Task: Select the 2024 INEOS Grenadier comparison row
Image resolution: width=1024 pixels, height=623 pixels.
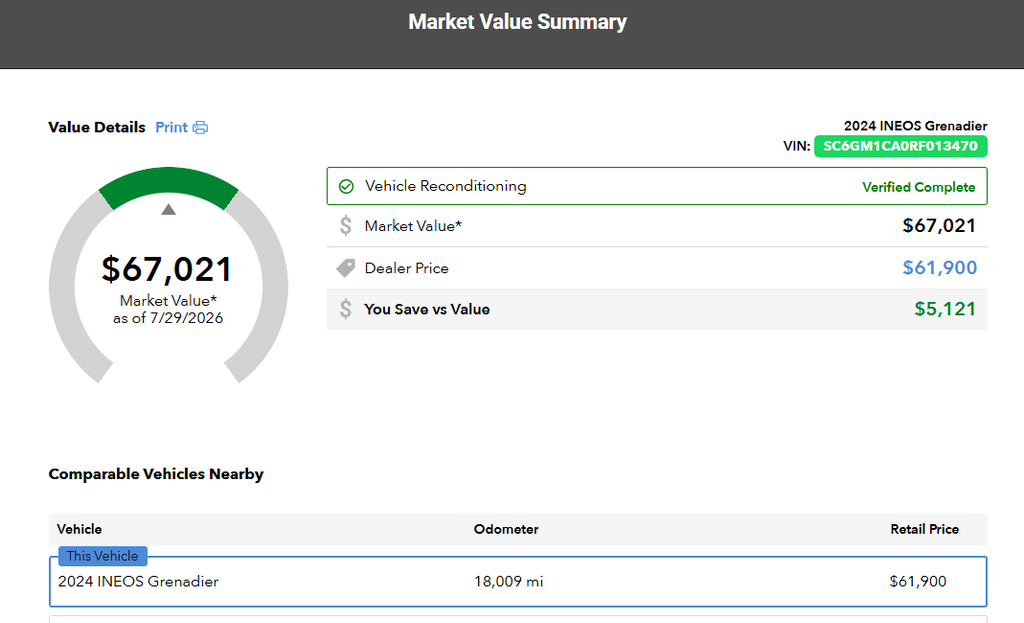Action: point(518,581)
